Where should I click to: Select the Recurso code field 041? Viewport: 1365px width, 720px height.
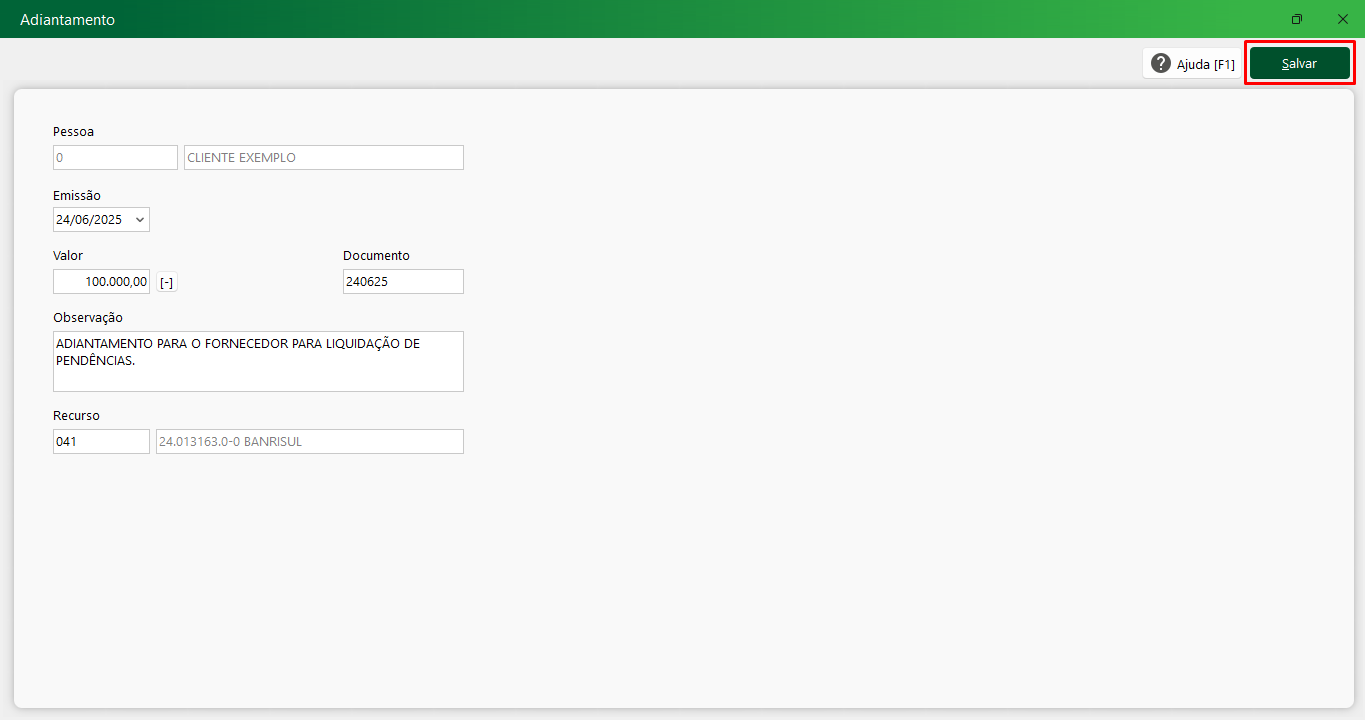click(101, 442)
